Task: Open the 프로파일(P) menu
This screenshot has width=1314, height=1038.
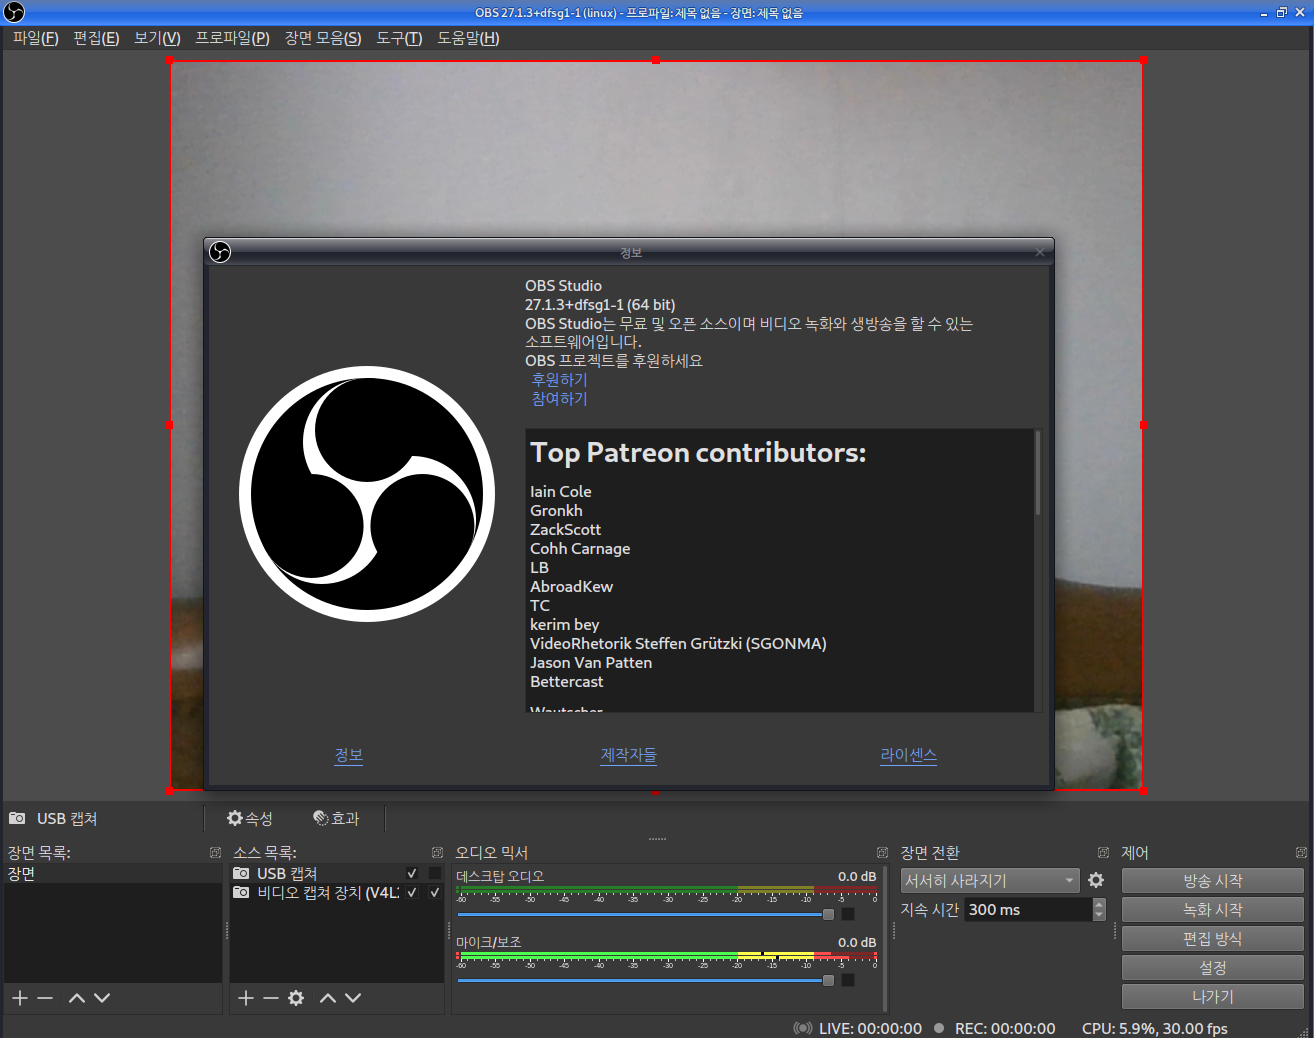Action: (x=232, y=38)
